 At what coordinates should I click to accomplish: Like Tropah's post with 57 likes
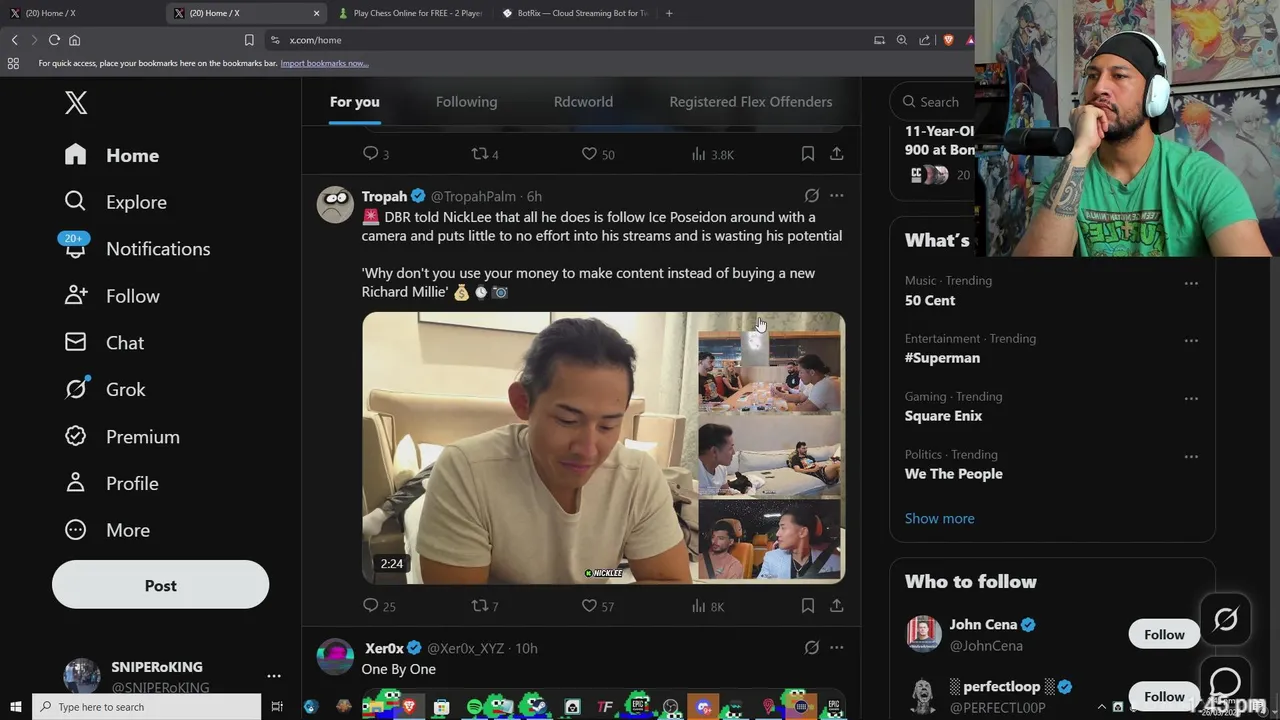point(598,606)
